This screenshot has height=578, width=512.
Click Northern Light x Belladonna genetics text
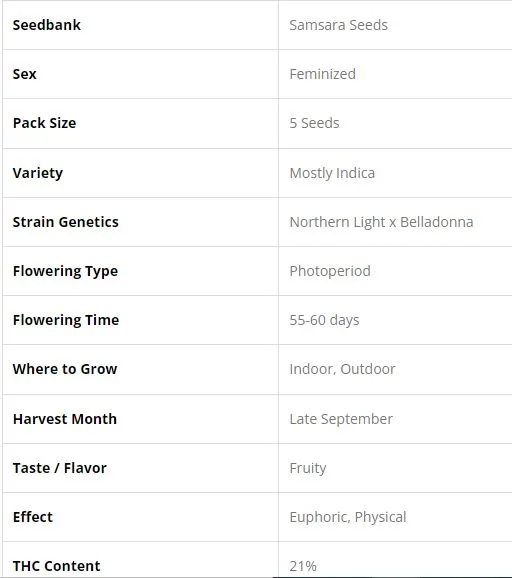tap(381, 222)
